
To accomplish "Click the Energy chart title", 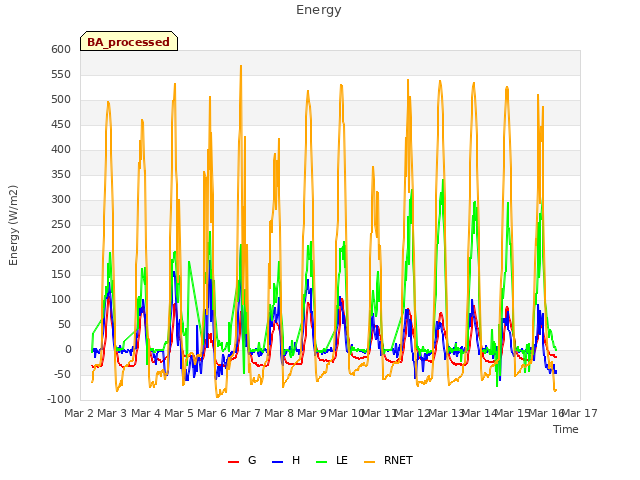I will pyautogui.click(x=319, y=10).
